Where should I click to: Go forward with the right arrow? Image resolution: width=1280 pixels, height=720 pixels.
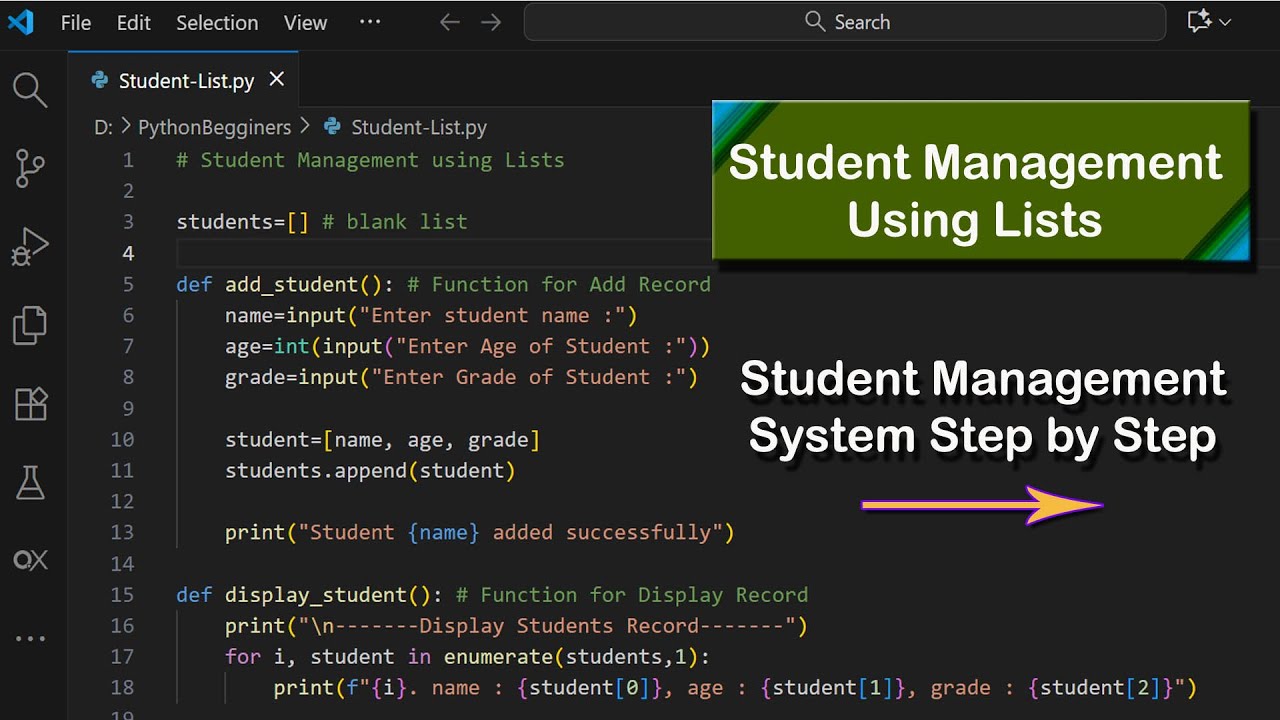coord(491,22)
